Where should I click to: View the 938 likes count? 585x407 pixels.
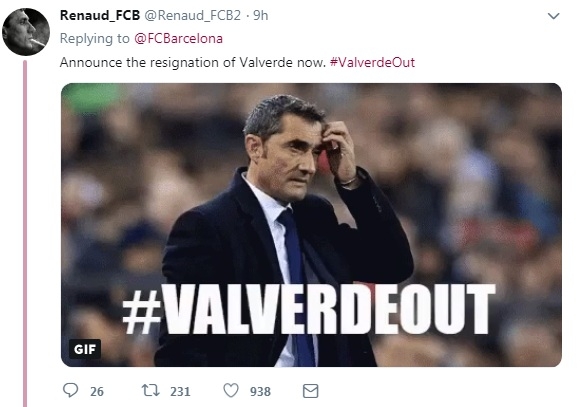tap(260, 391)
